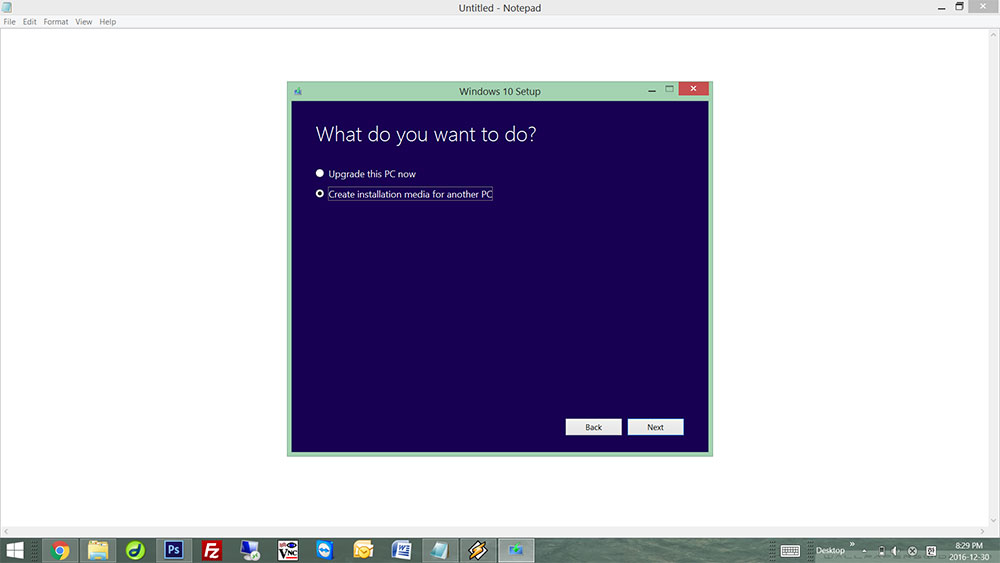This screenshot has width=1000, height=563.
Task: Open File Explorer from the taskbar
Action: tap(98, 550)
